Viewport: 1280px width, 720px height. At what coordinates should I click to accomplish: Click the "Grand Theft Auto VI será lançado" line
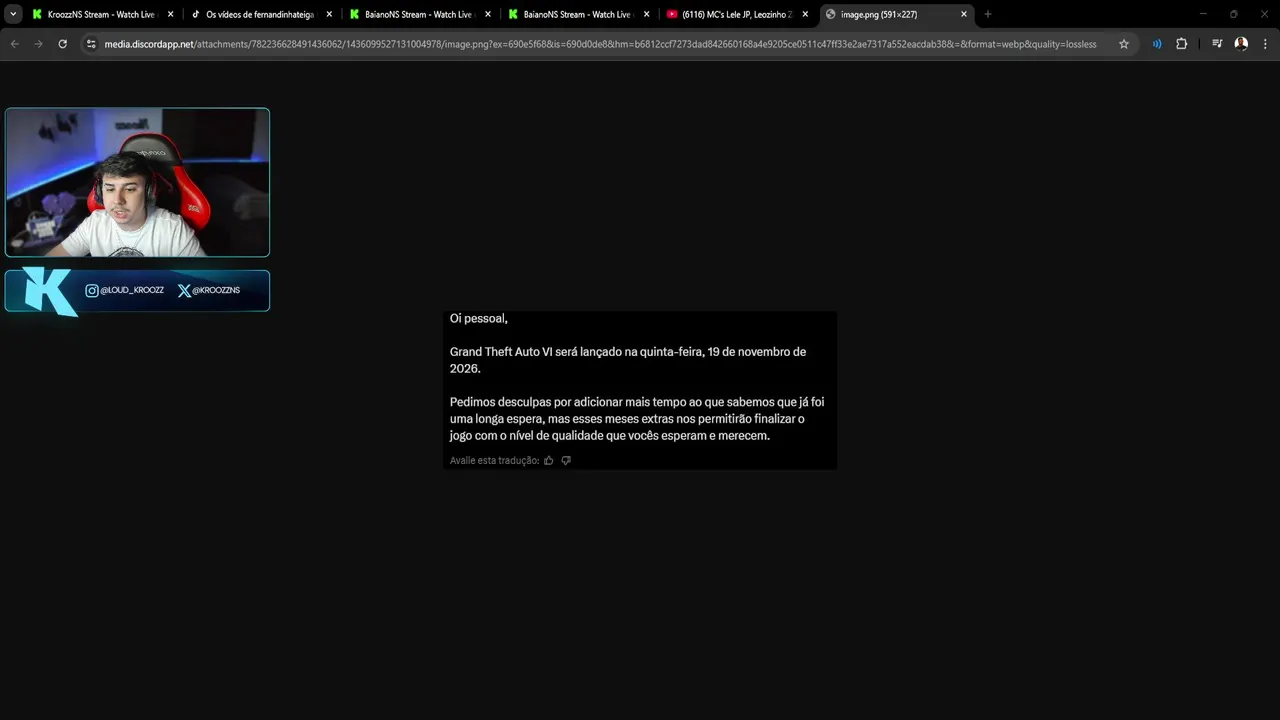(x=628, y=360)
